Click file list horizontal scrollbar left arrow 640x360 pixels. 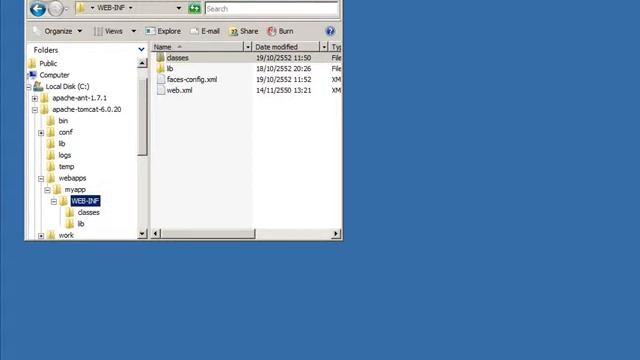156,233
